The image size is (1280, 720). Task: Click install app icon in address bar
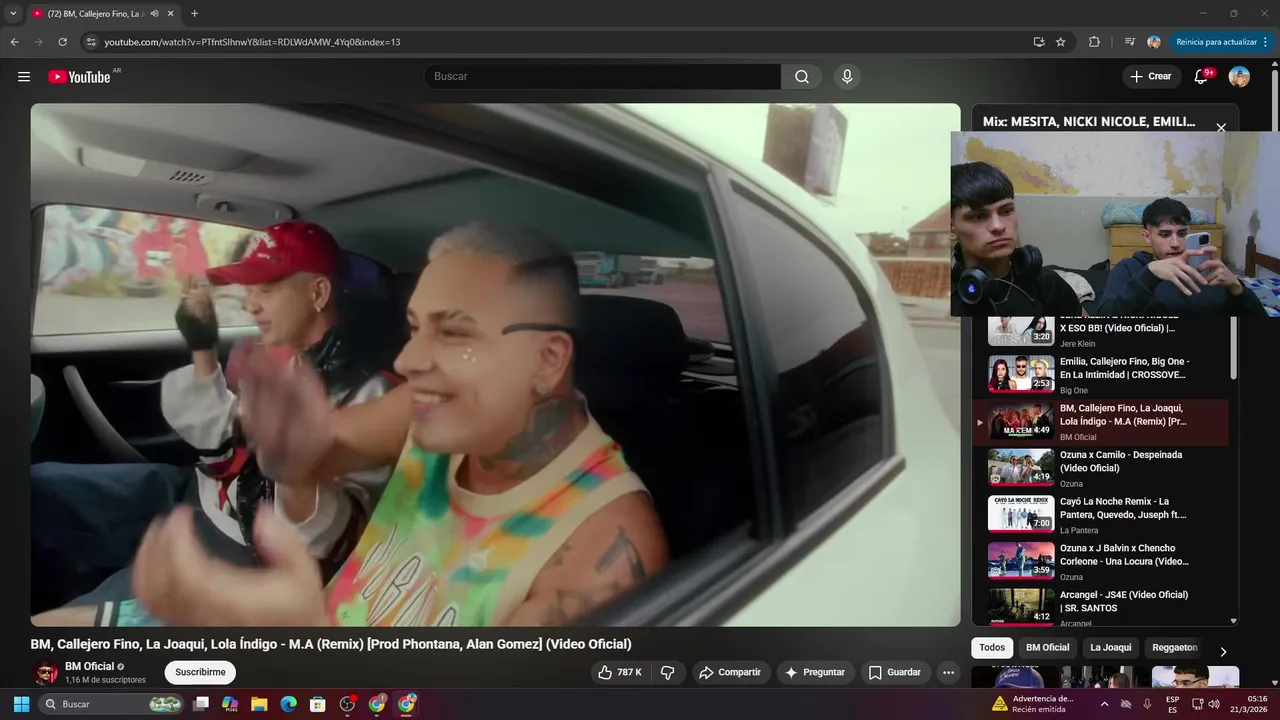[x=1039, y=42]
